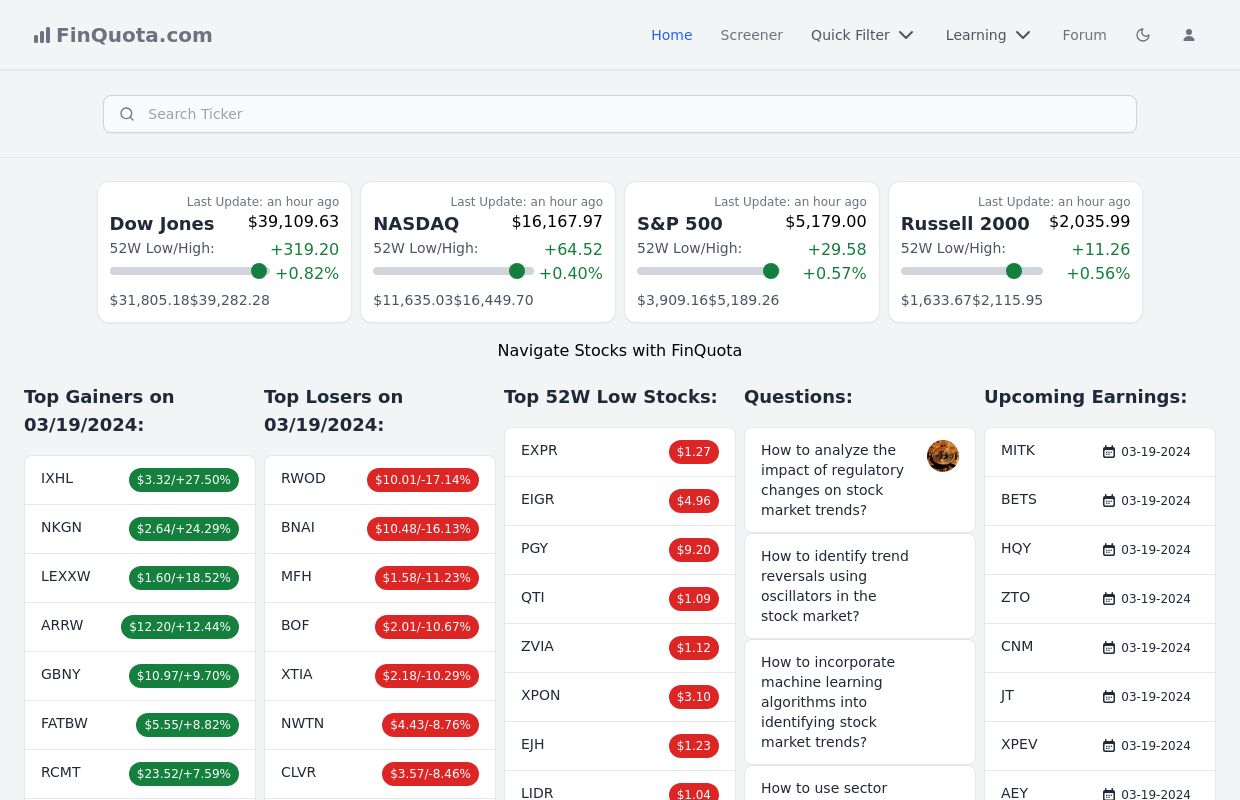
Task: Select GBNY in Top Gainers
Action: point(61,674)
